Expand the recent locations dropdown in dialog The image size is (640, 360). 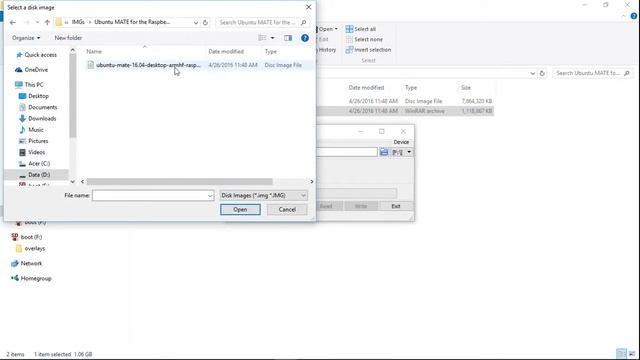coord(37,22)
